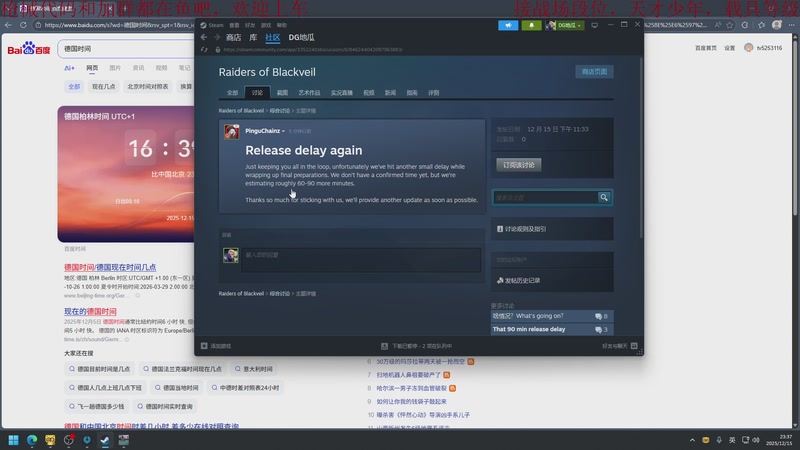
Task: Click PinguChainz avatar on the post
Action: tap(232, 132)
